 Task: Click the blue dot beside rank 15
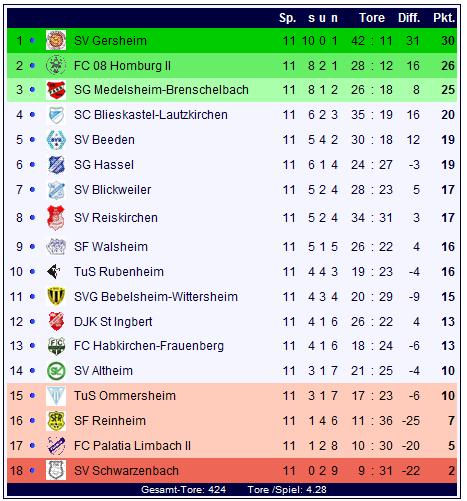click(x=32, y=396)
